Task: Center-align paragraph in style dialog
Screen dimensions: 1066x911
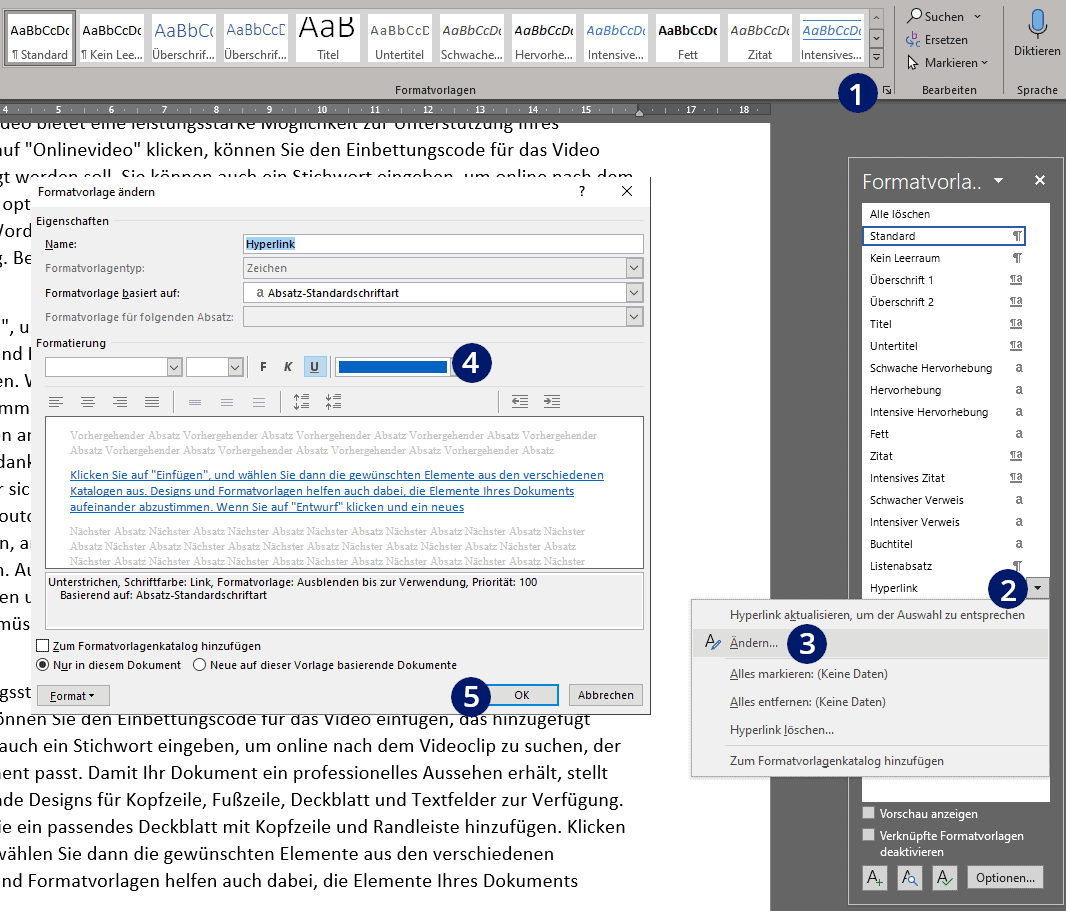Action: [88, 402]
